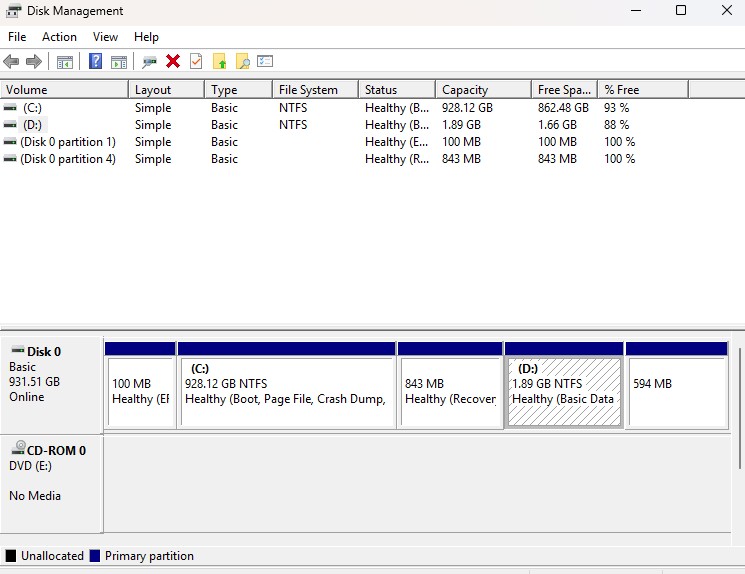Toggle the Show/Hide Console Tree icon
Viewport: 745px width, 574px height.
[65, 62]
